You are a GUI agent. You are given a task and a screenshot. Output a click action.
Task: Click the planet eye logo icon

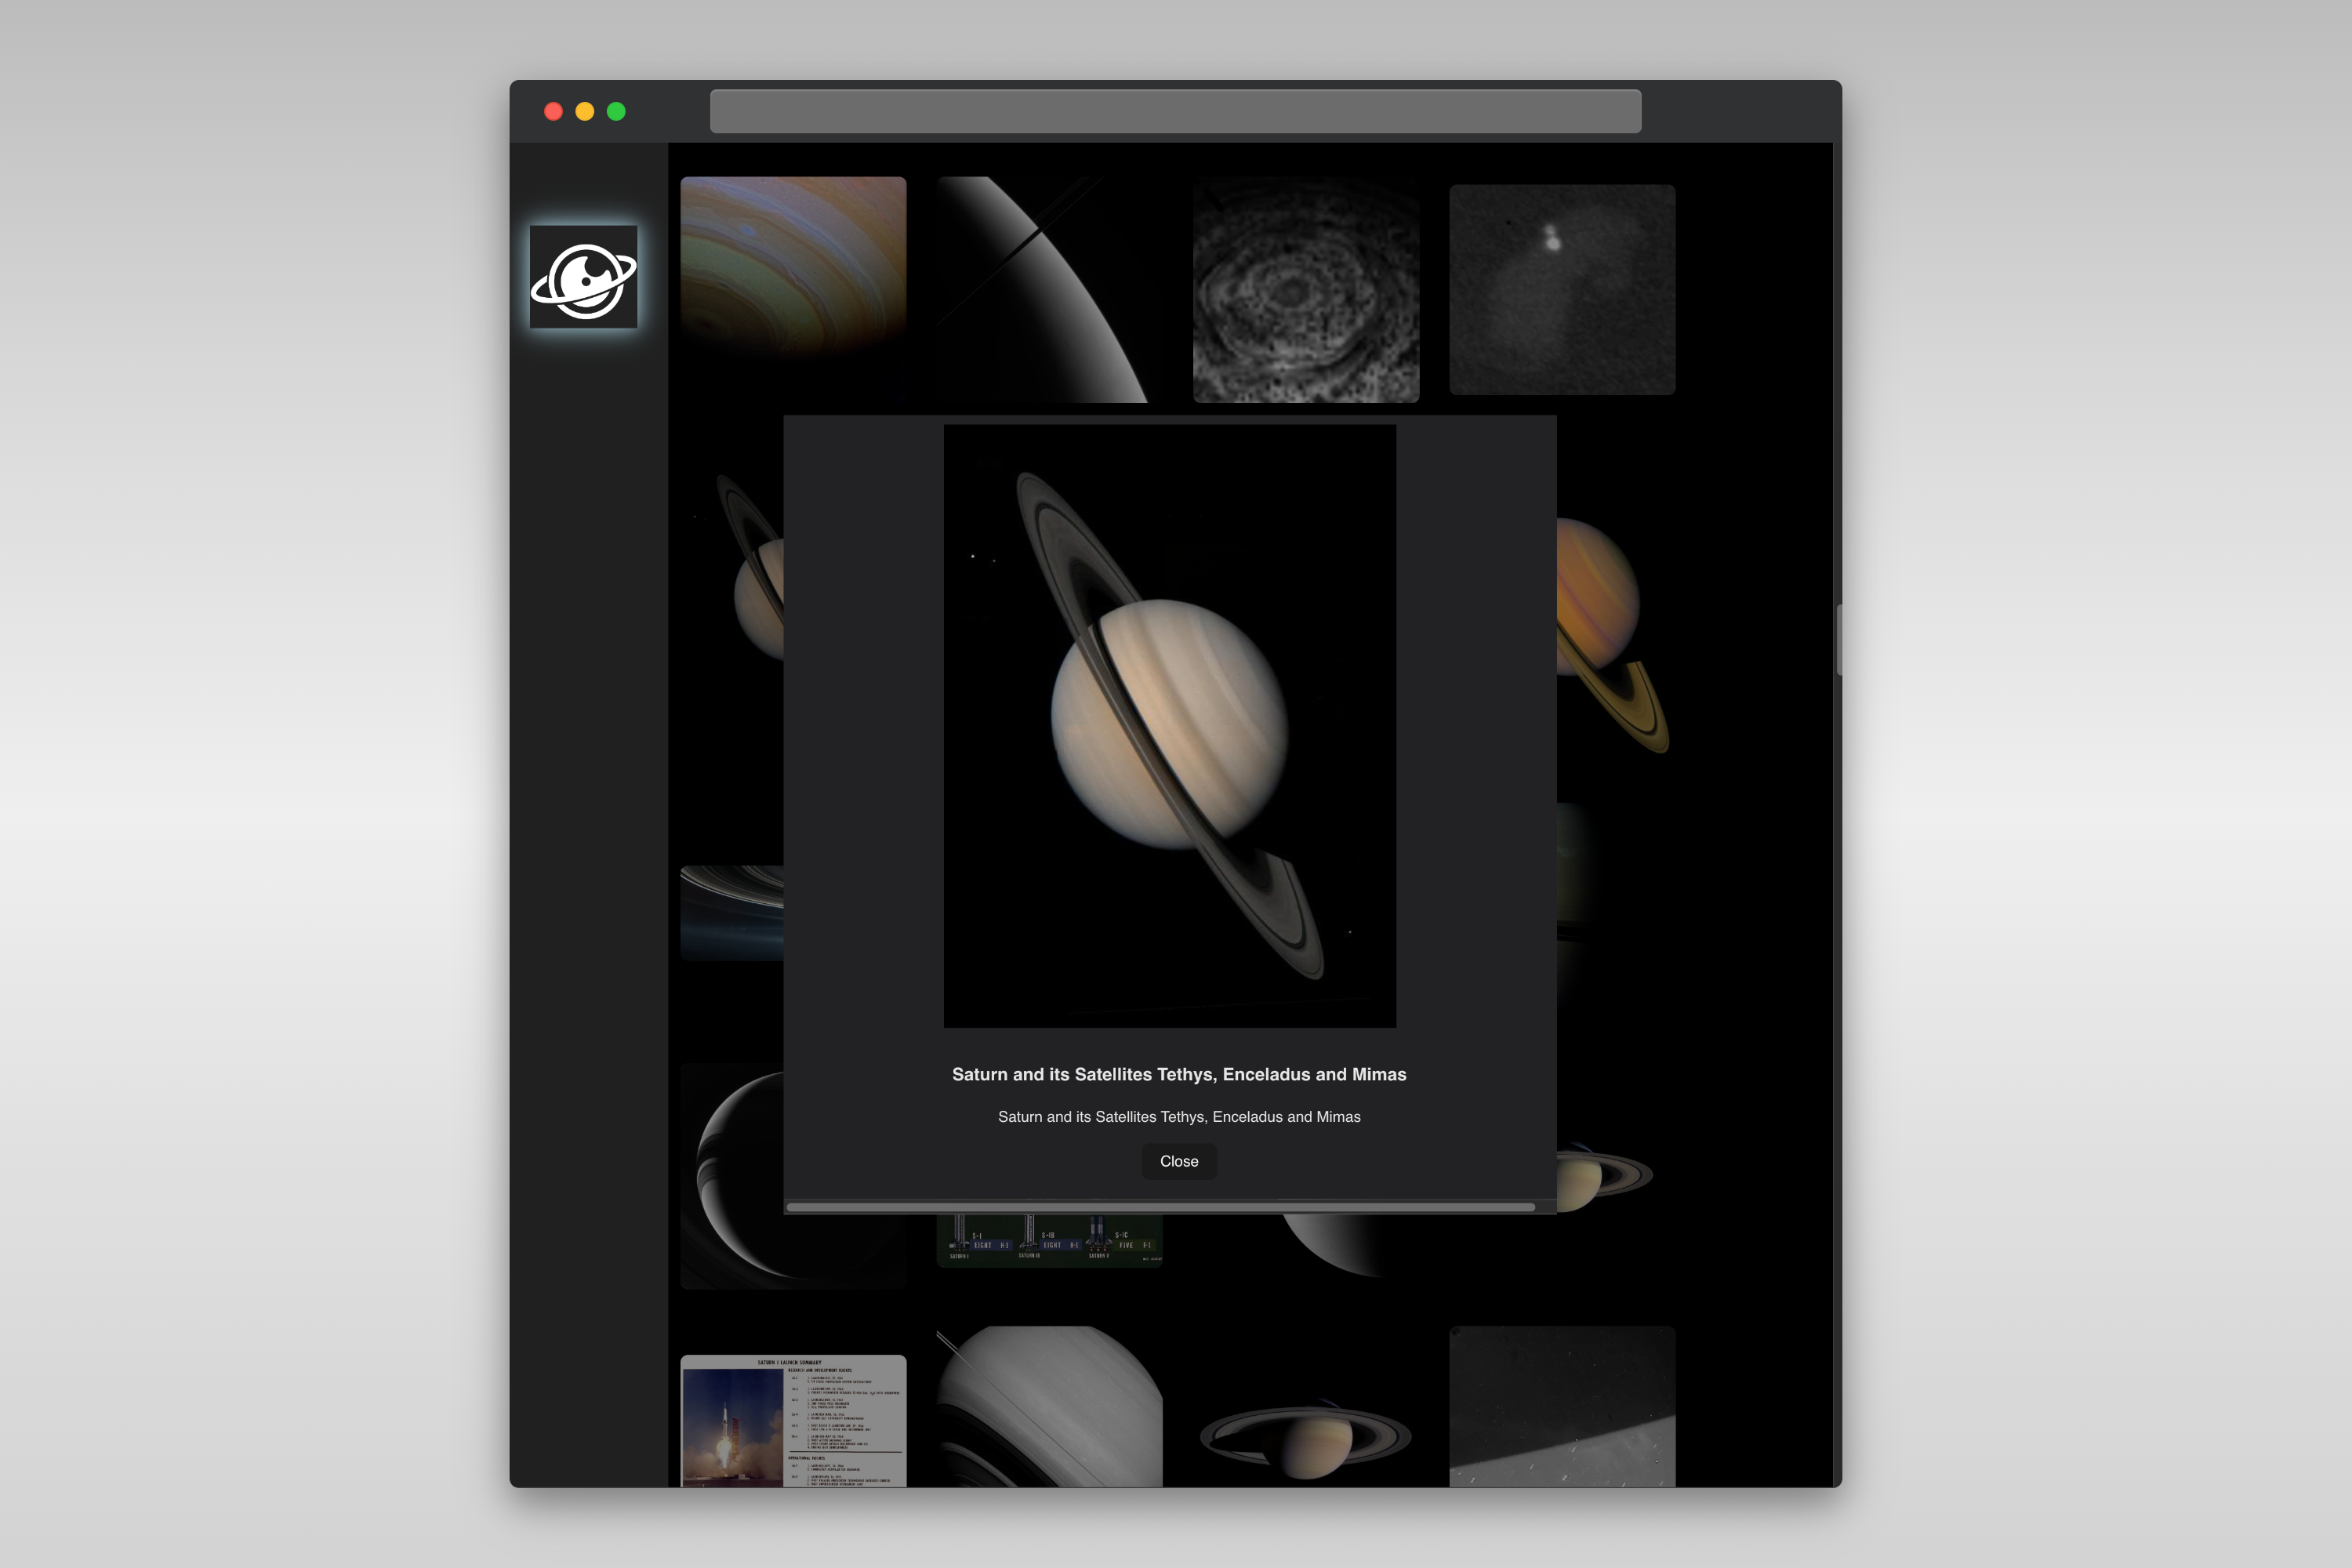(583, 277)
